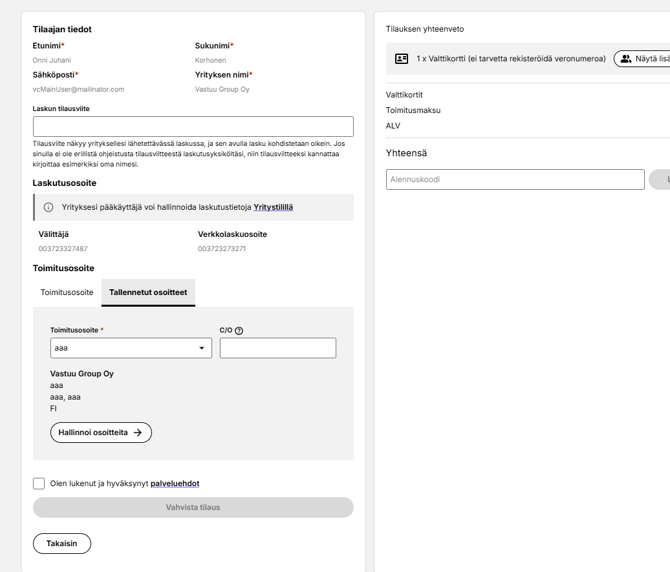Click the Valttikortti card icon in summary

[x=401, y=59]
